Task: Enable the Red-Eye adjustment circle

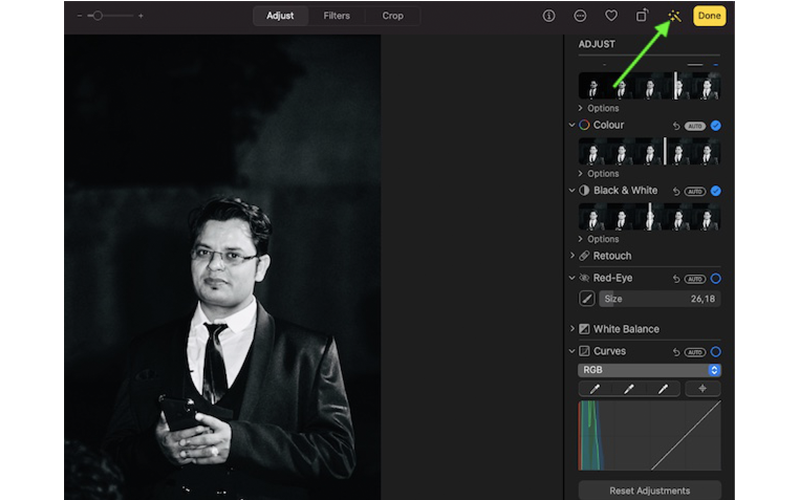Action: (x=715, y=279)
